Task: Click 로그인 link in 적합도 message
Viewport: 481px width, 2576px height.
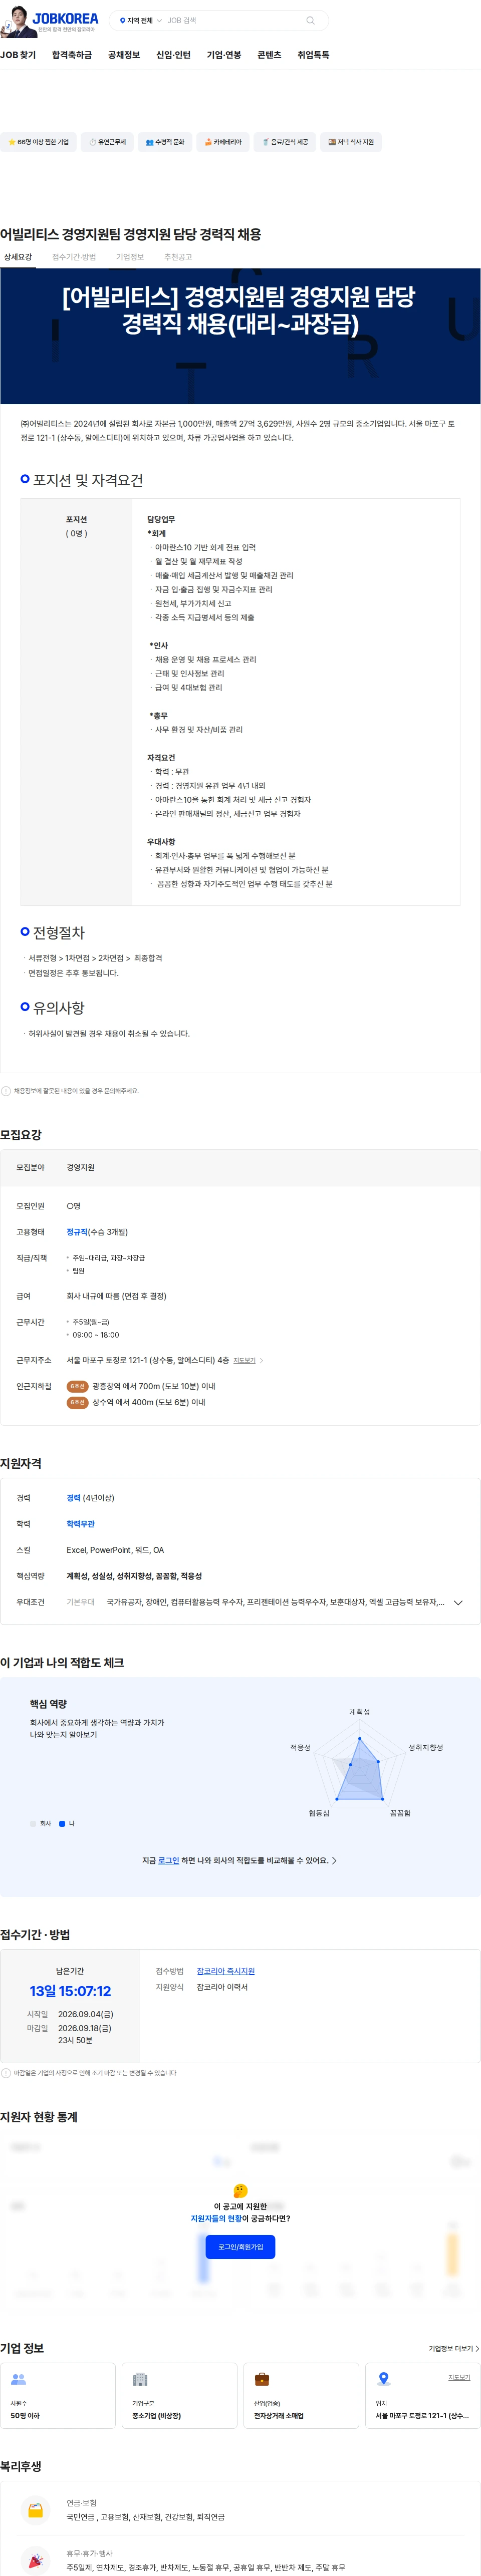Action: tap(169, 1860)
